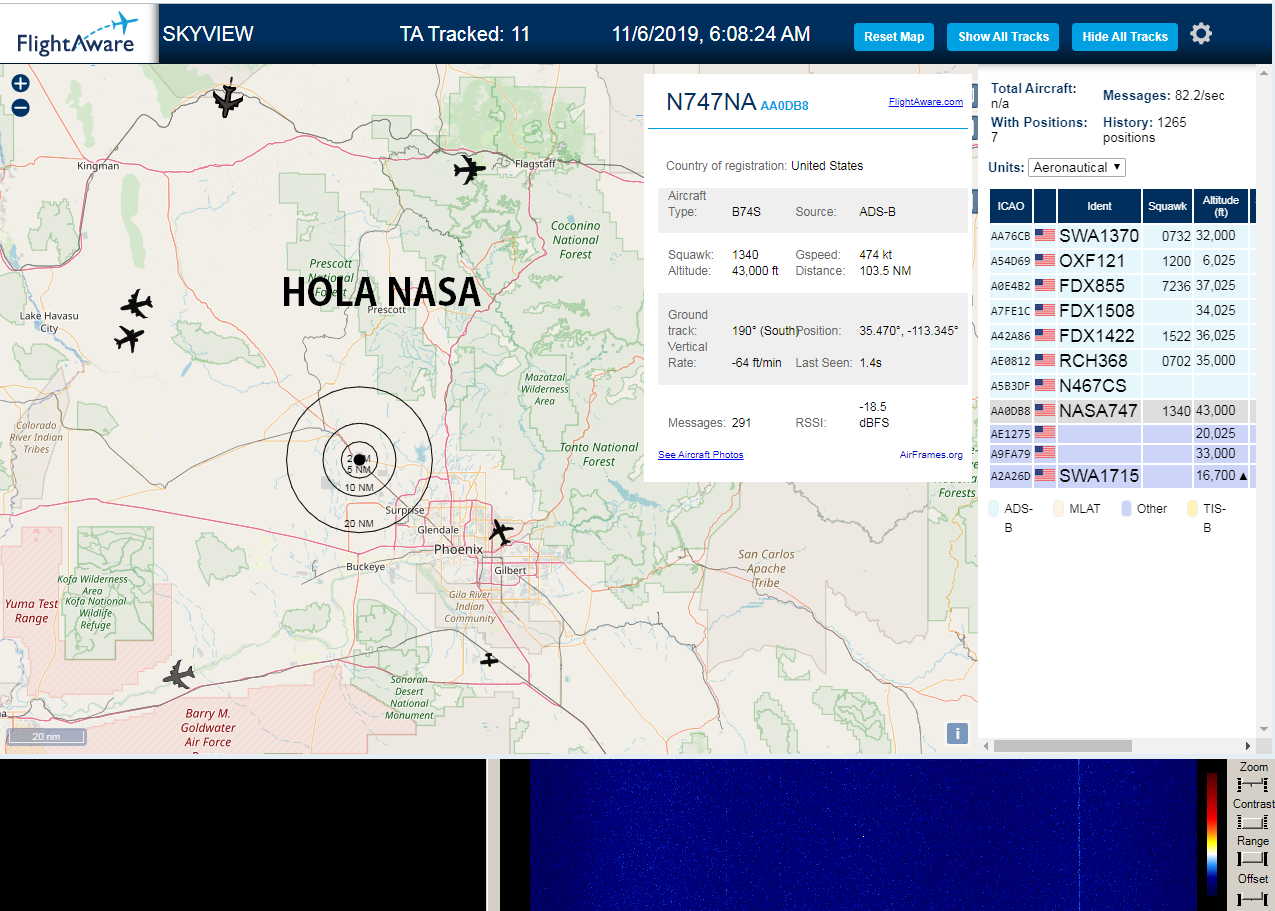Click the table scrollbar right arrow
This screenshot has height=911, width=1275.
point(1247,746)
